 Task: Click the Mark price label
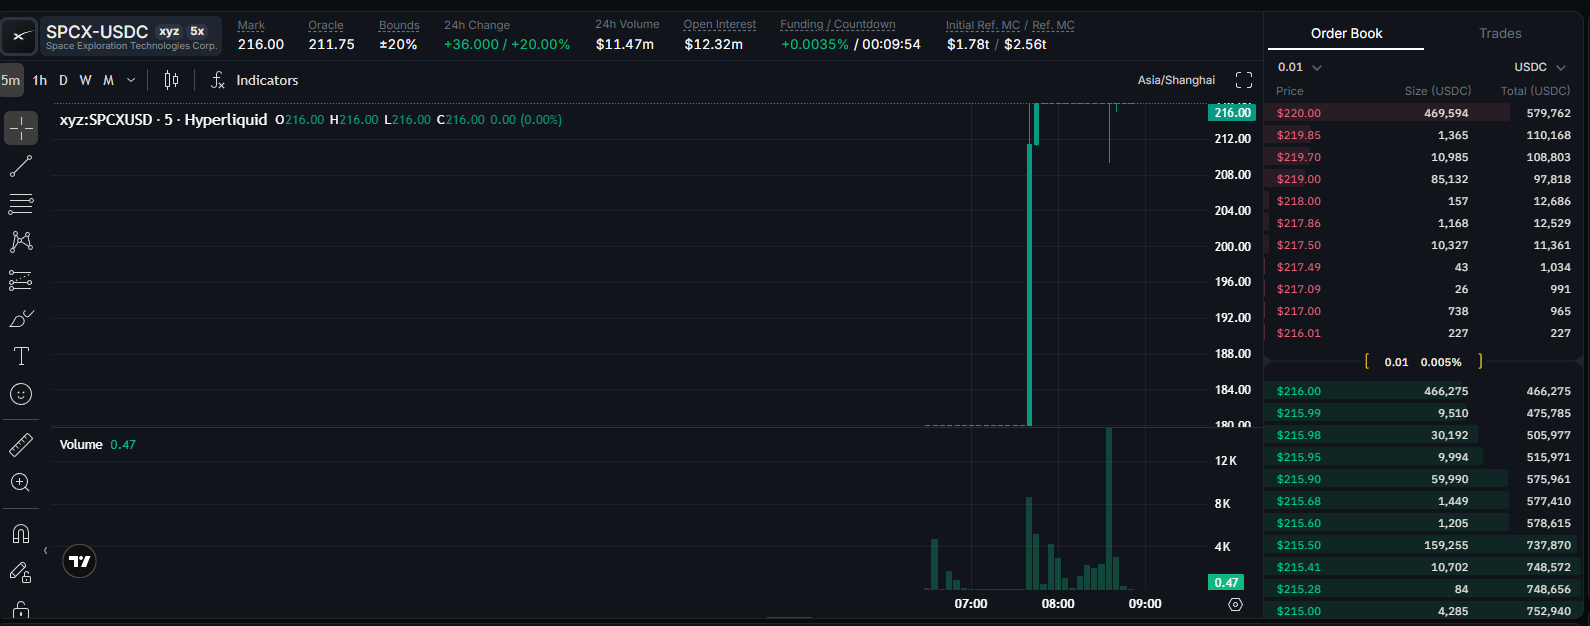[251, 25]
